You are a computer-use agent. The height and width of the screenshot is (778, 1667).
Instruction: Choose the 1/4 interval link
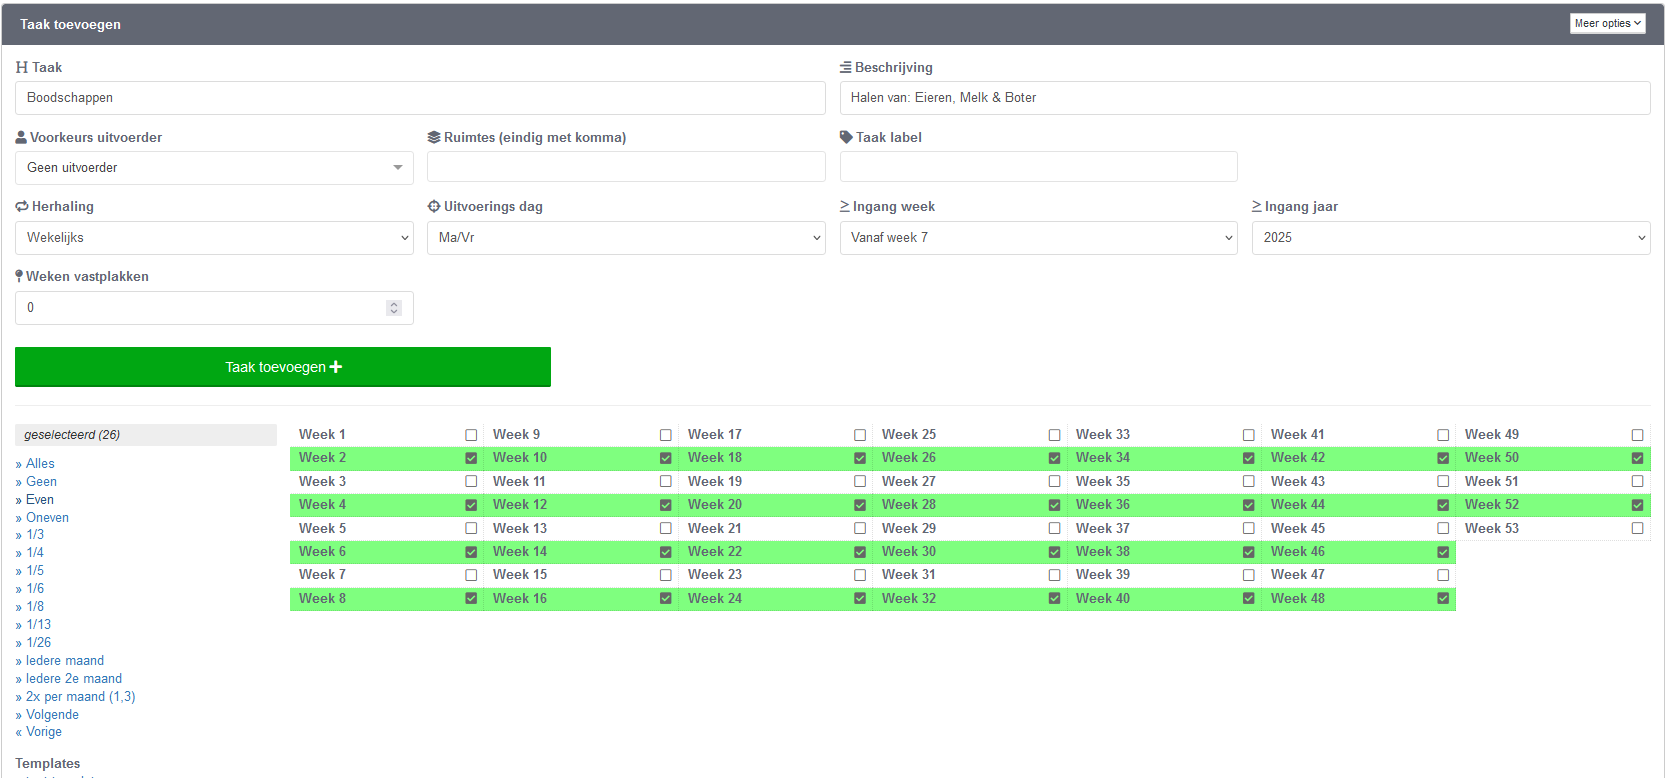tap(35, 552)
